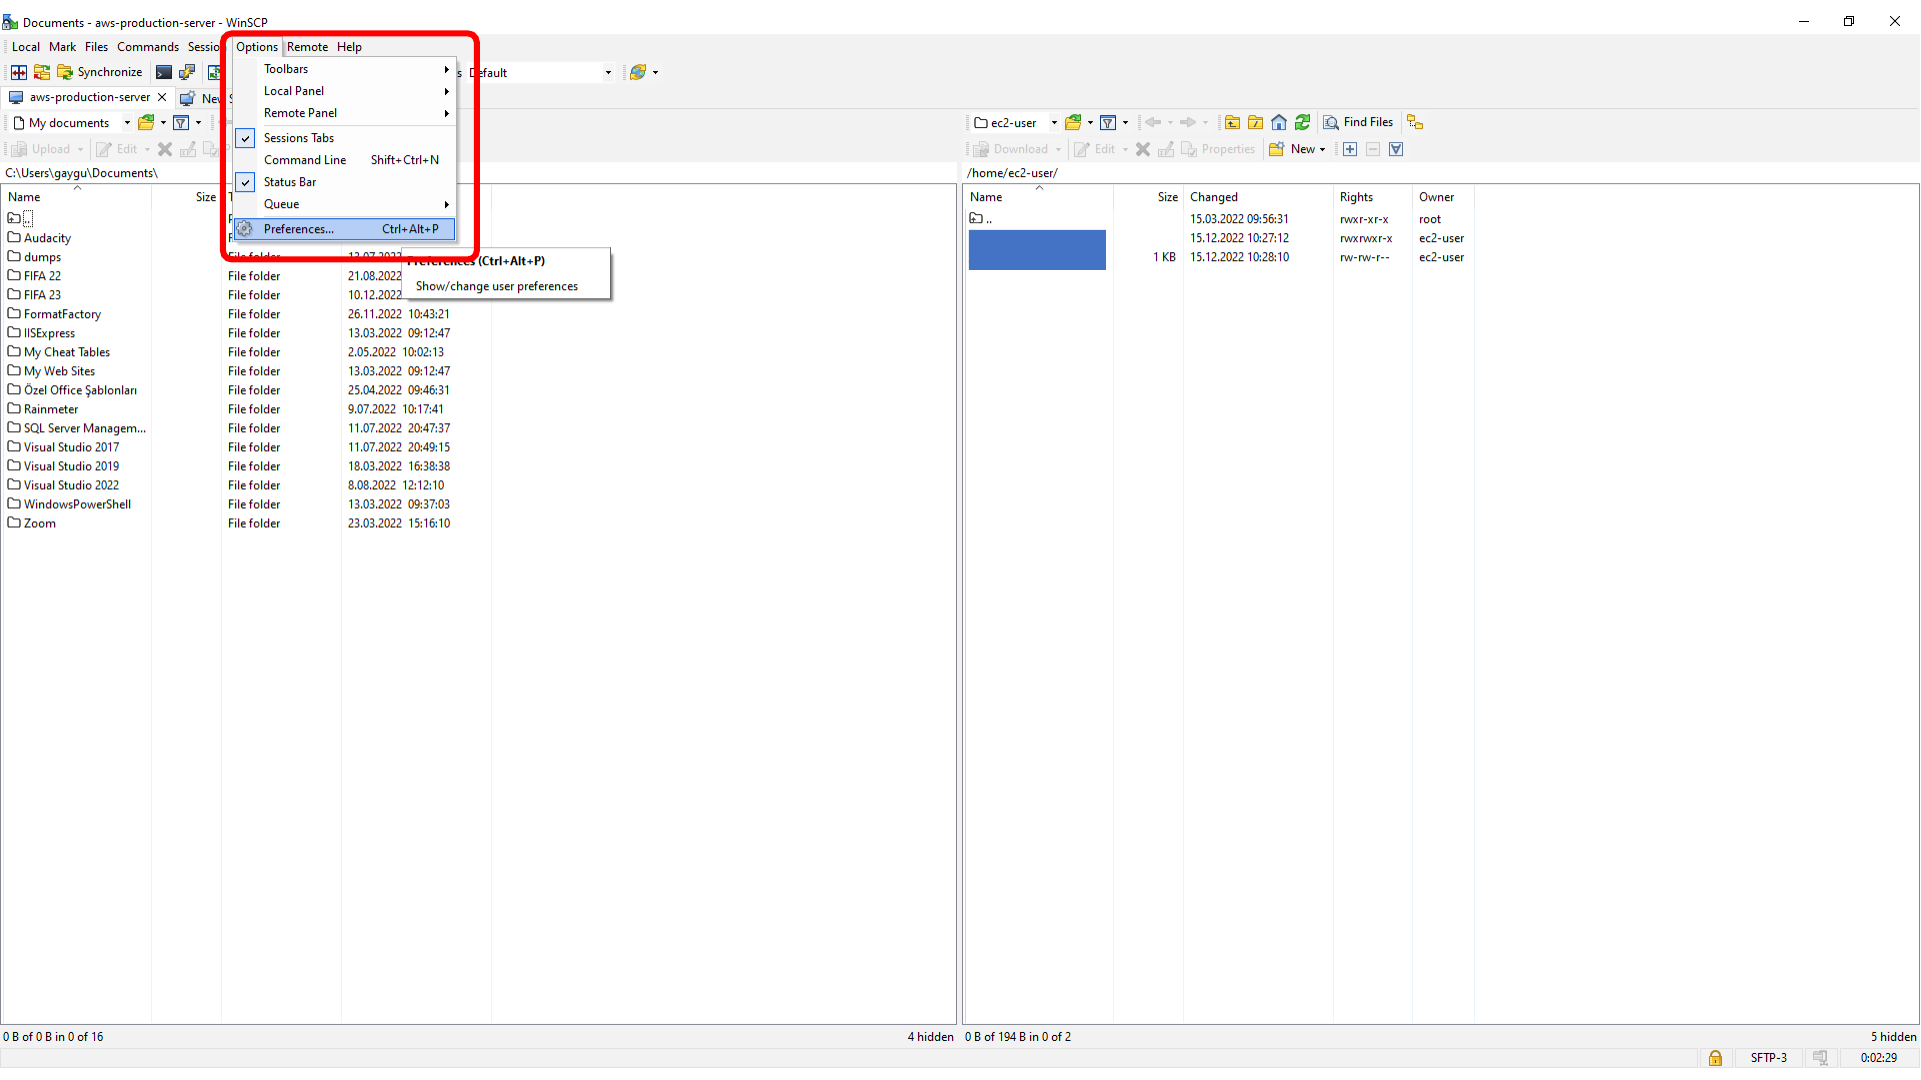1921x1080 pixels.
Task: Open the My documents drive dropdown
Action: tap(127, 123)
